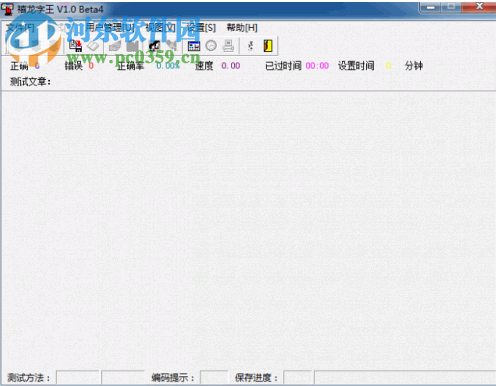
Task: Open the 视图[V] menu
Action: click(161, 28)
